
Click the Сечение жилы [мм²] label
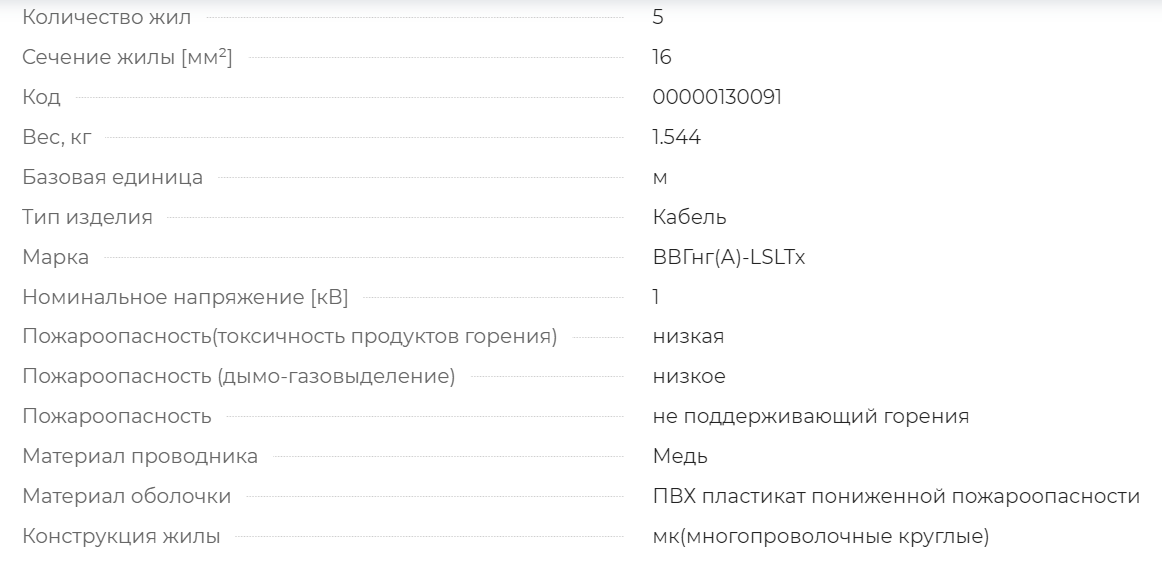click(x=127, y=57)
